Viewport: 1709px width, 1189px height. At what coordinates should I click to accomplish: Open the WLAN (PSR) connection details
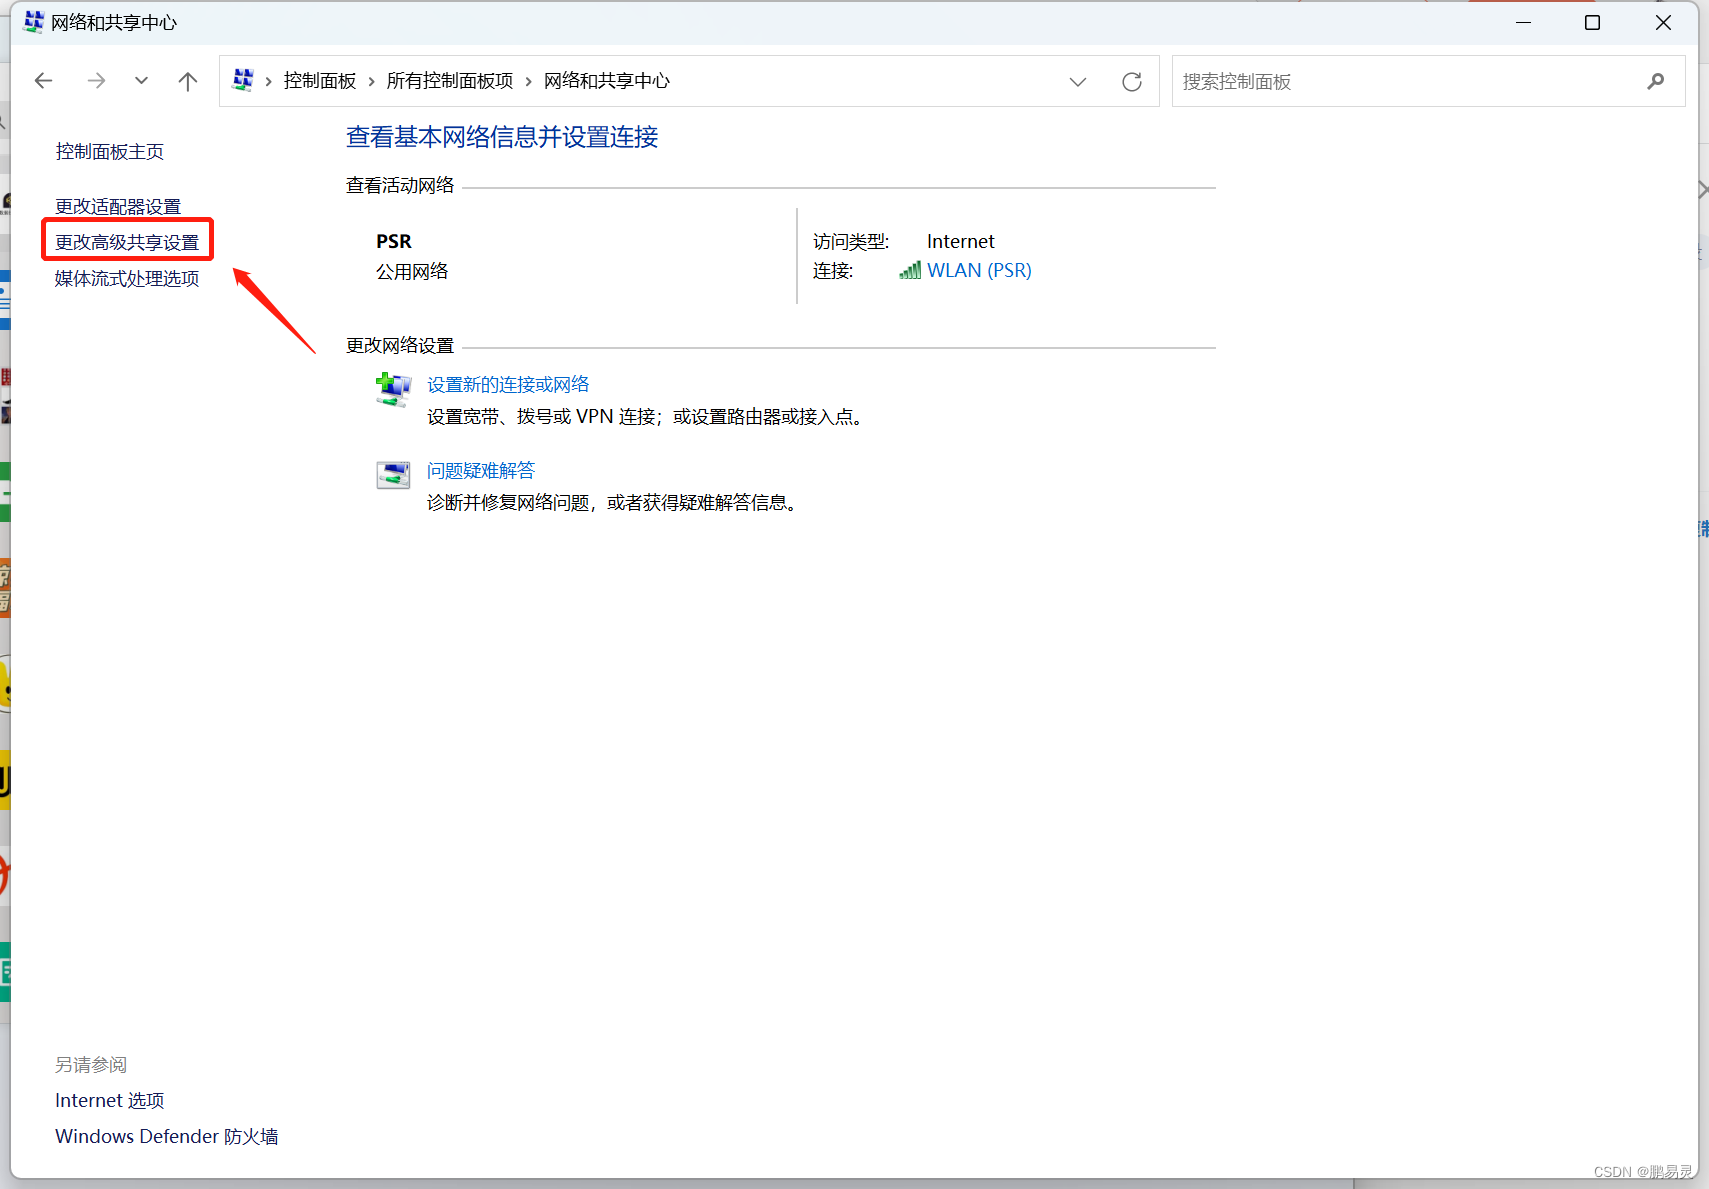tap(978, 270)
